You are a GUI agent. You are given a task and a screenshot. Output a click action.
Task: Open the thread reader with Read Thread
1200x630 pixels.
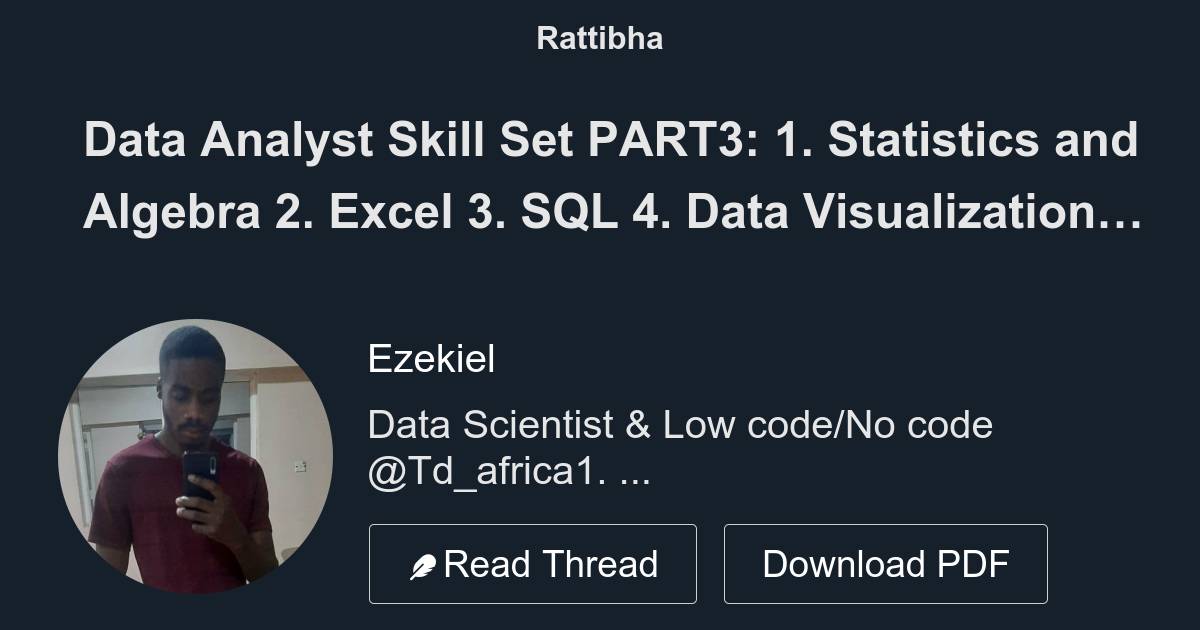pos(533,563)
